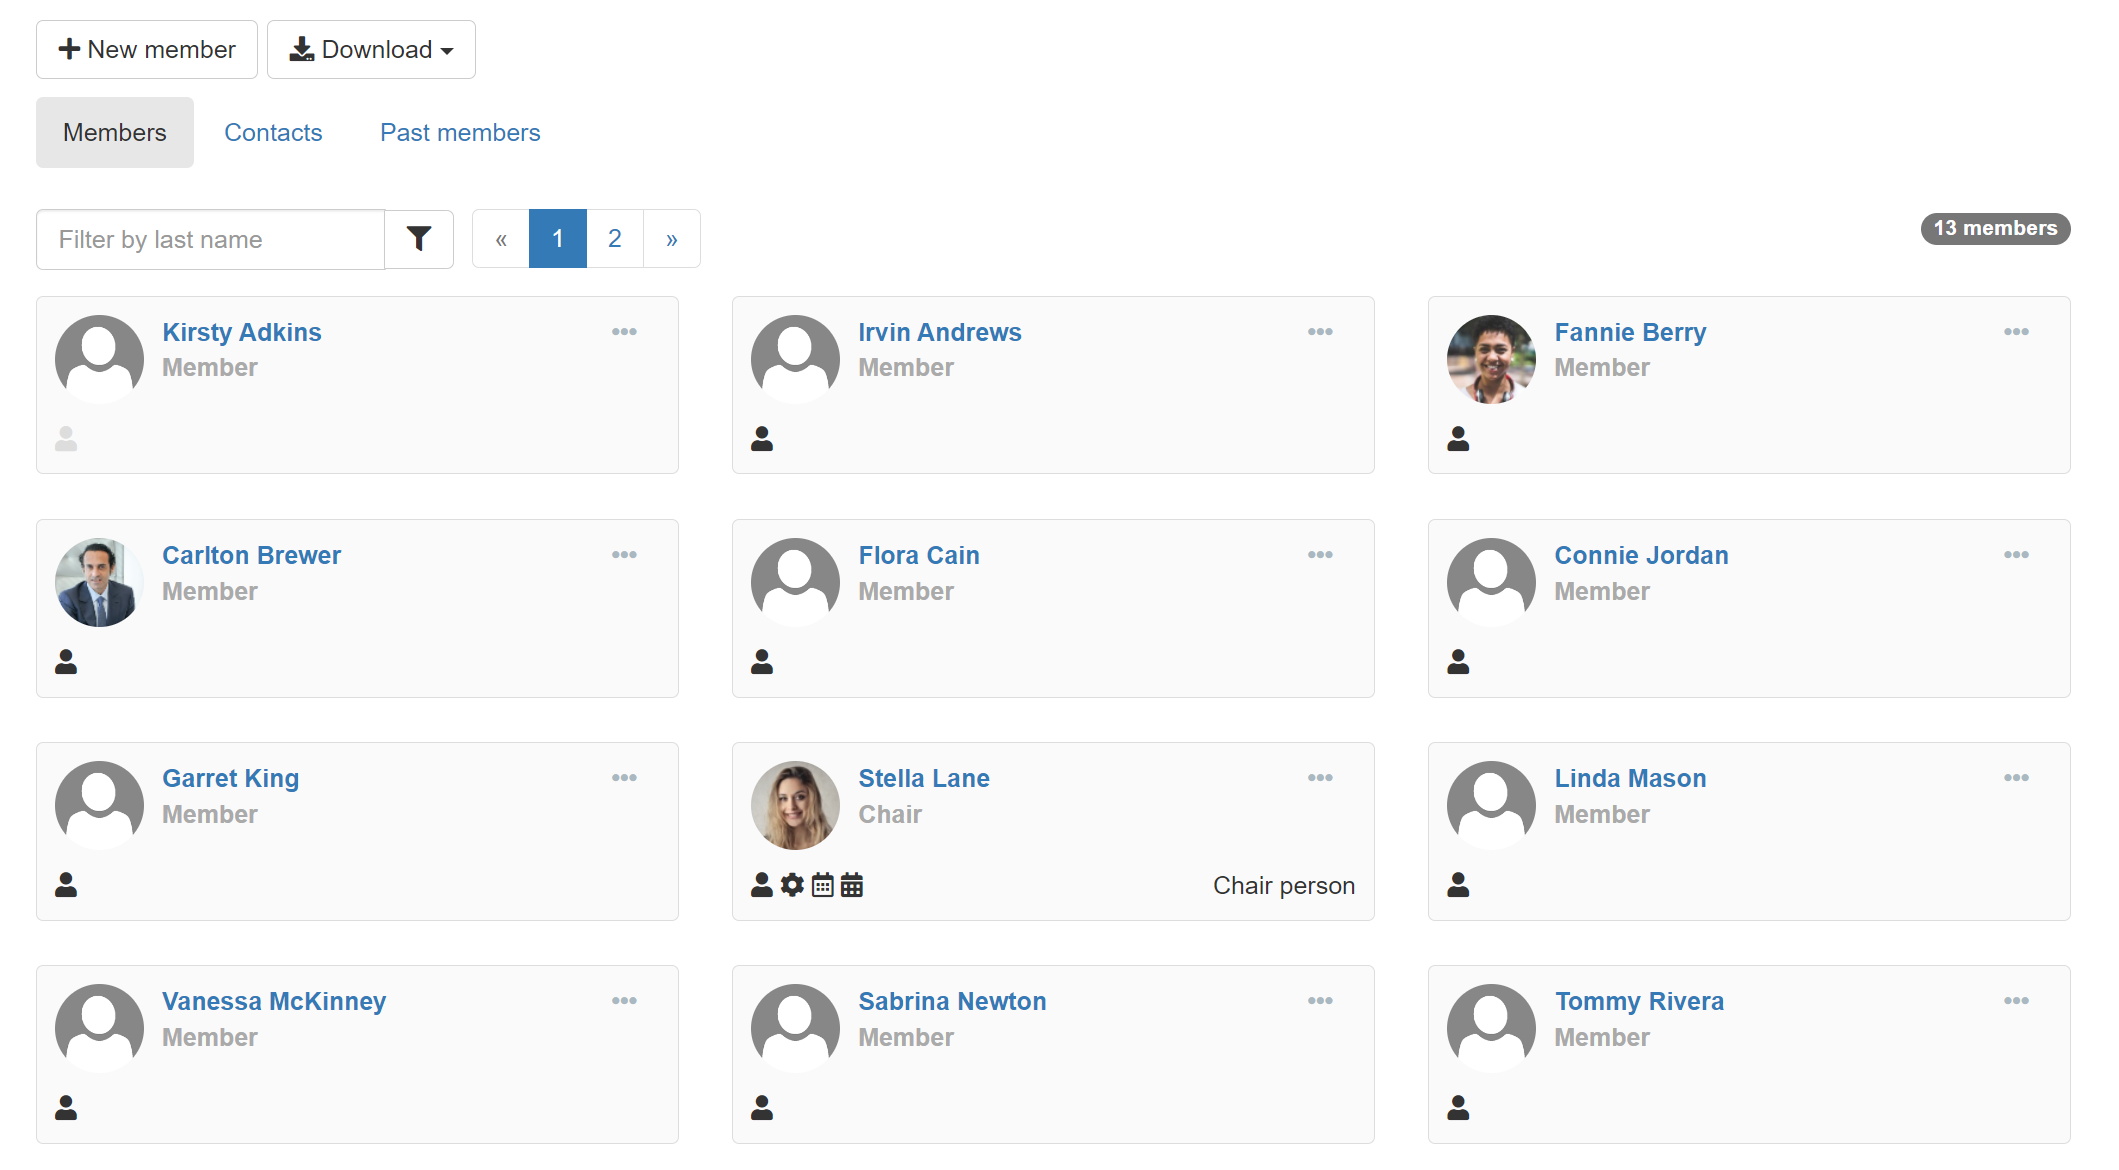Click person icon on Tommy Rivera's card
Image resolution: width=2119 pixels, height=1170 pixels.
(x=1458, y=1108)
